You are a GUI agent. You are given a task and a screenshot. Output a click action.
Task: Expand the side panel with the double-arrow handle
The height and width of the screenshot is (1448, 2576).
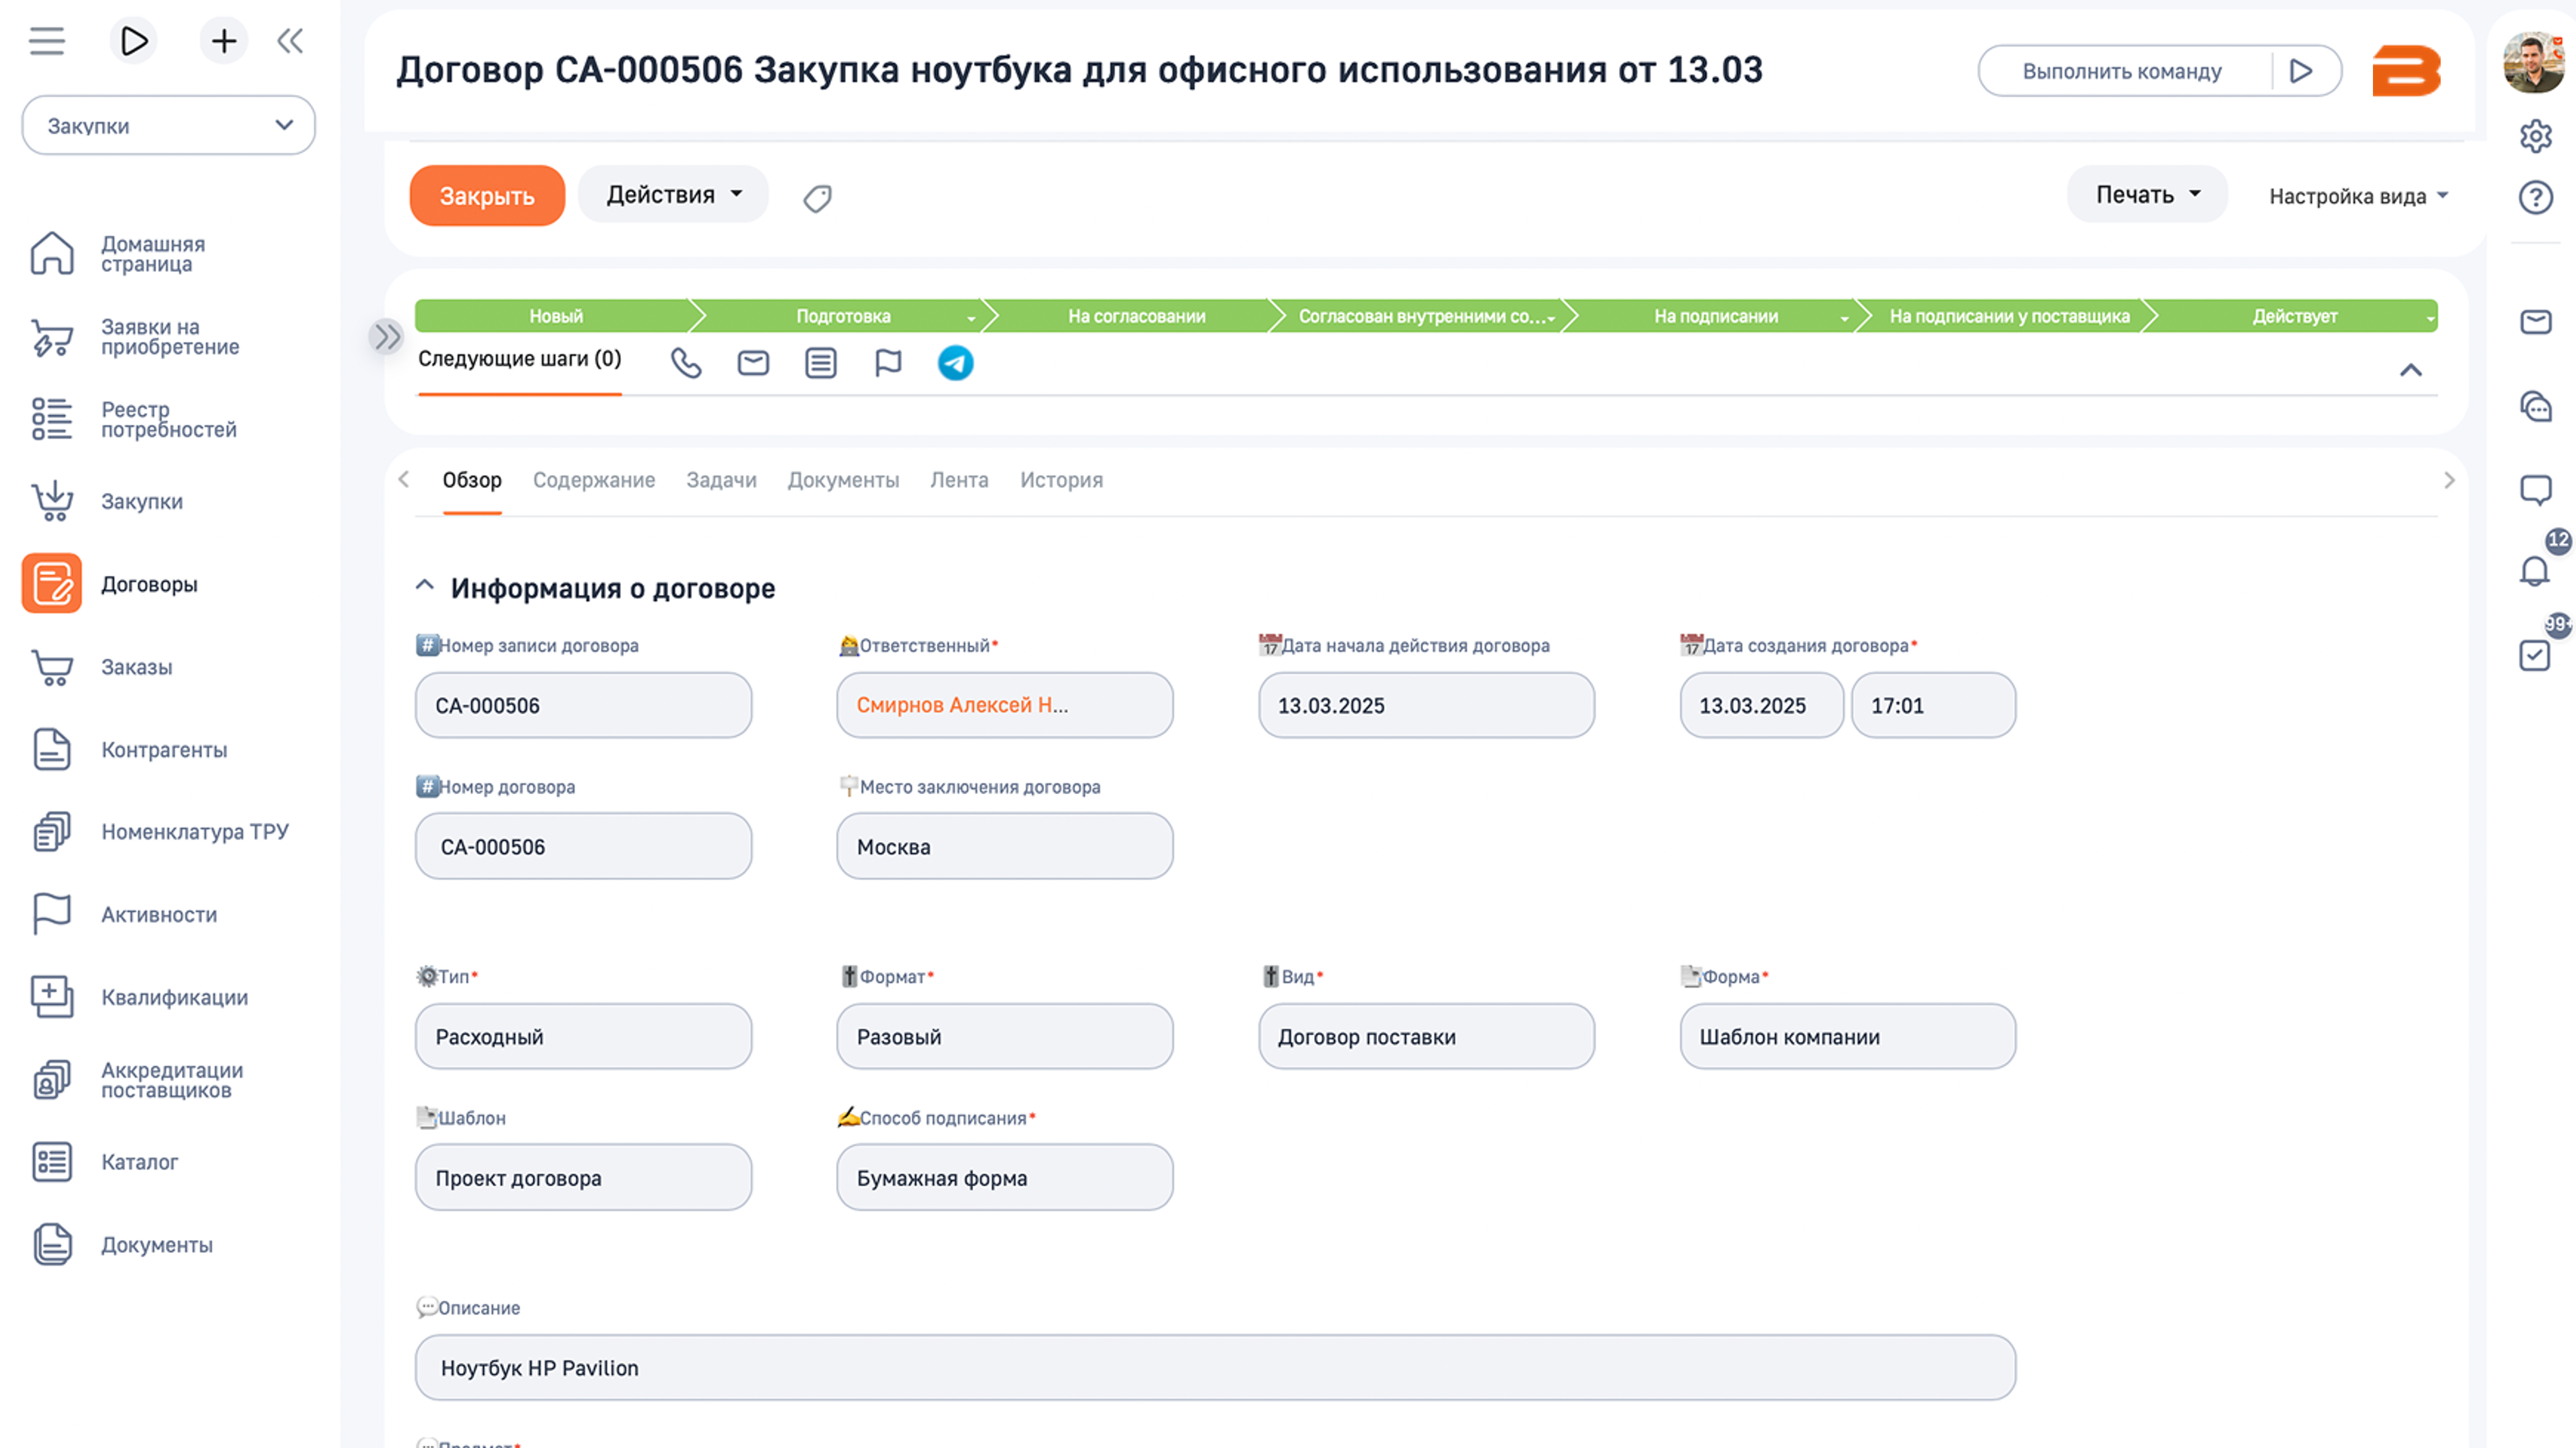(386, 336)
